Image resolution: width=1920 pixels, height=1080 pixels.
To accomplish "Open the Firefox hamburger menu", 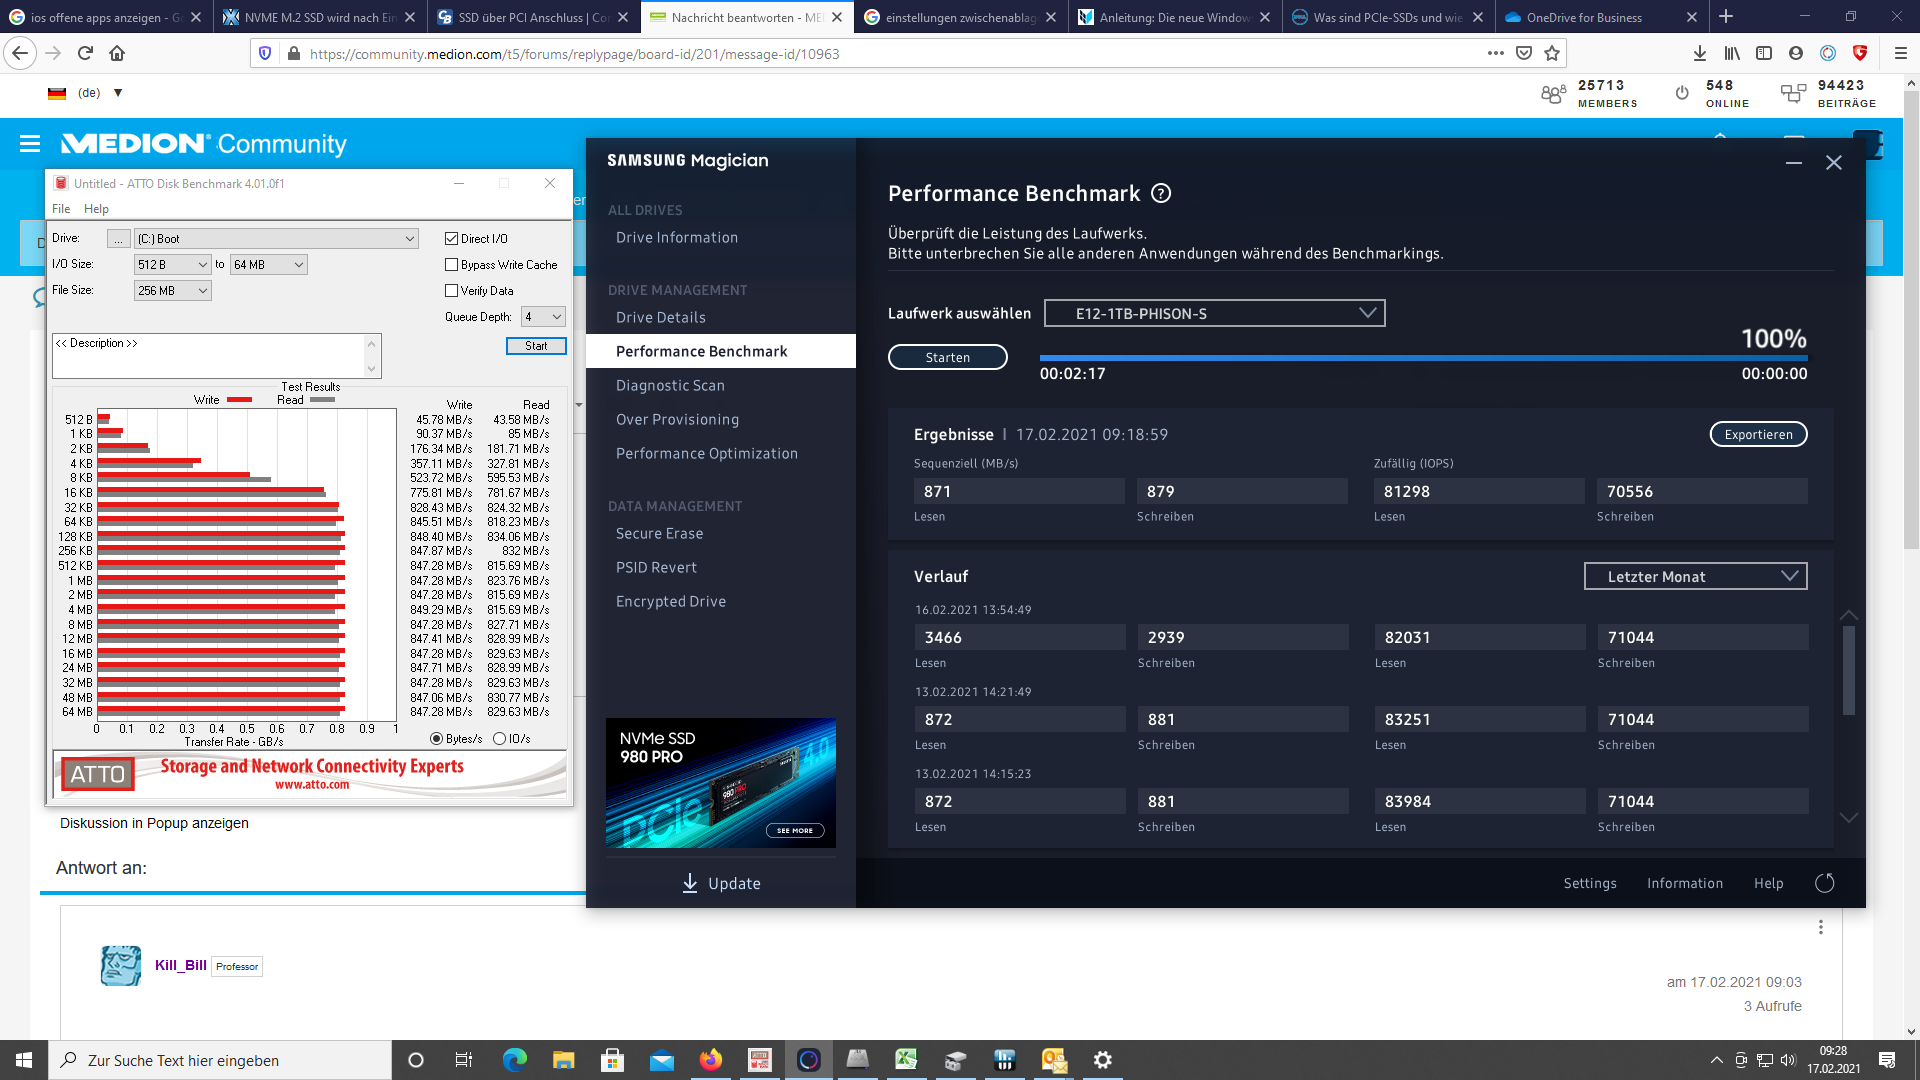I will tap(1900, 53).
